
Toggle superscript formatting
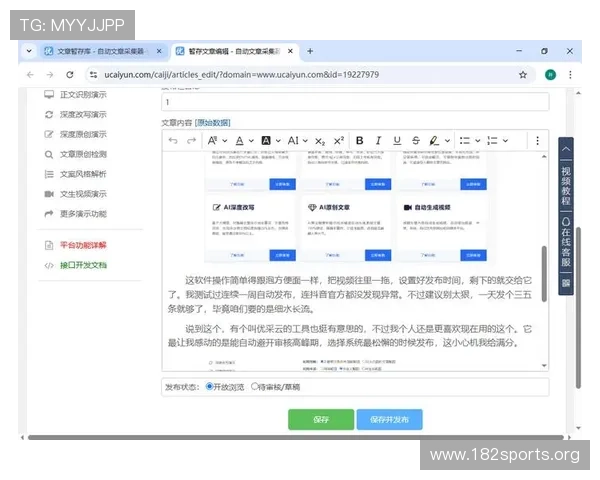click(x=339, y=141)
